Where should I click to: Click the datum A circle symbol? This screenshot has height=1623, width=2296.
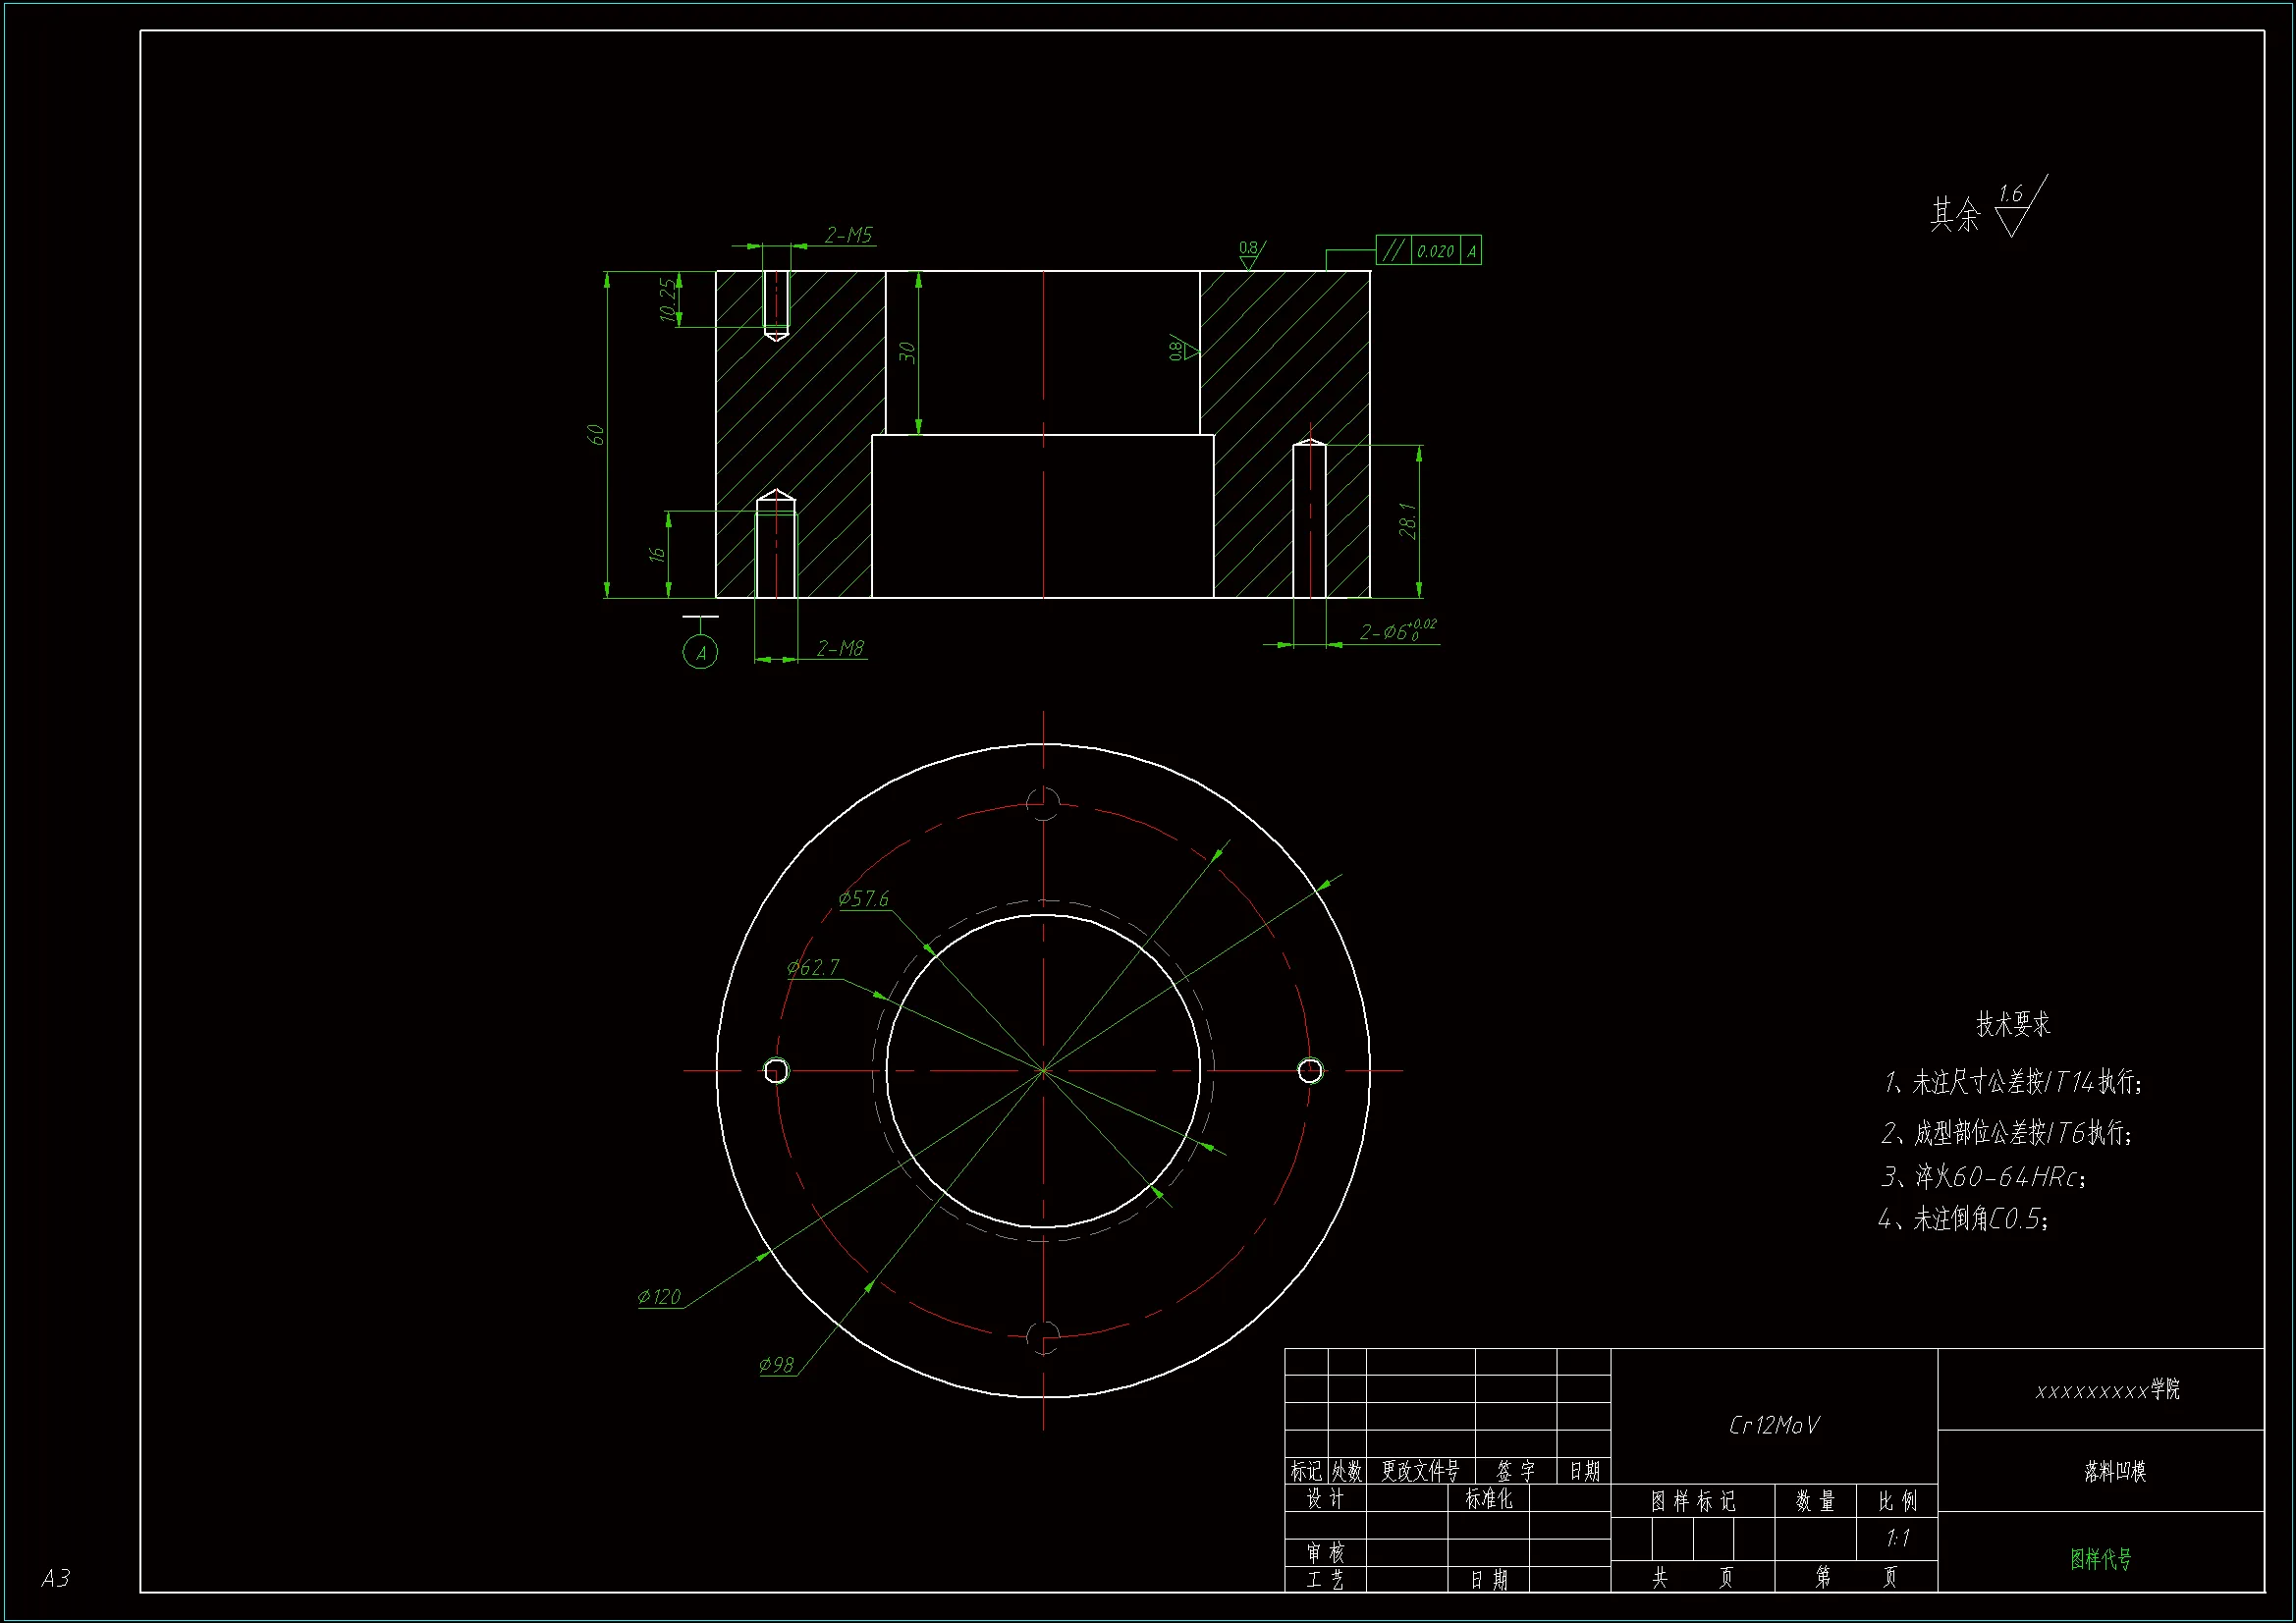(x=700, y=653)
